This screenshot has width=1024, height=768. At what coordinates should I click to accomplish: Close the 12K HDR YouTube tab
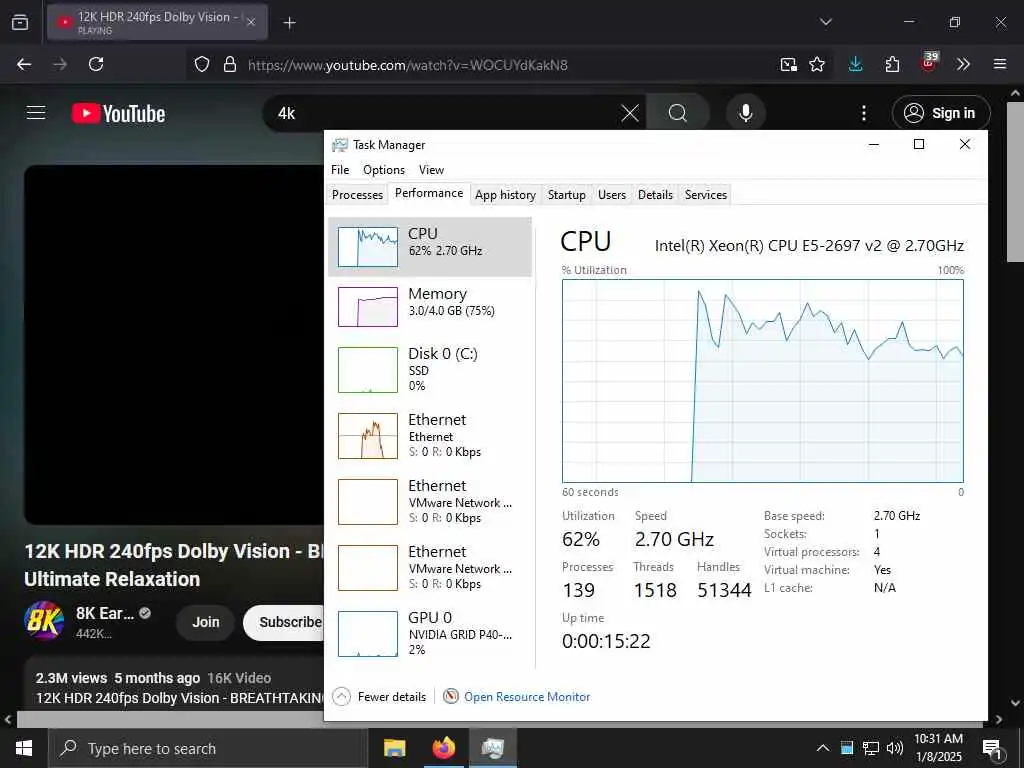(x=251, y=22)
